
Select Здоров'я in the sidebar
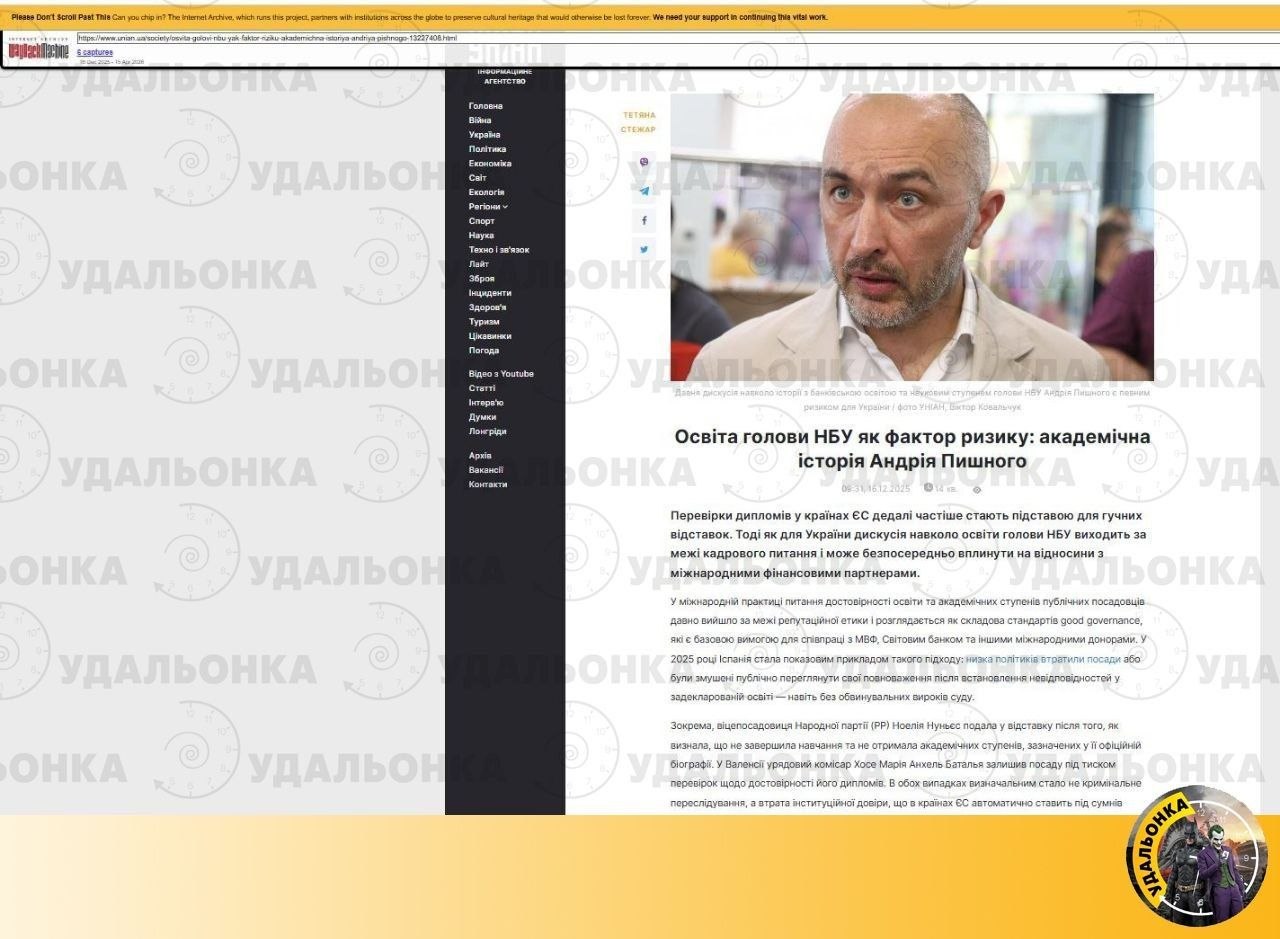coord(487,307)
